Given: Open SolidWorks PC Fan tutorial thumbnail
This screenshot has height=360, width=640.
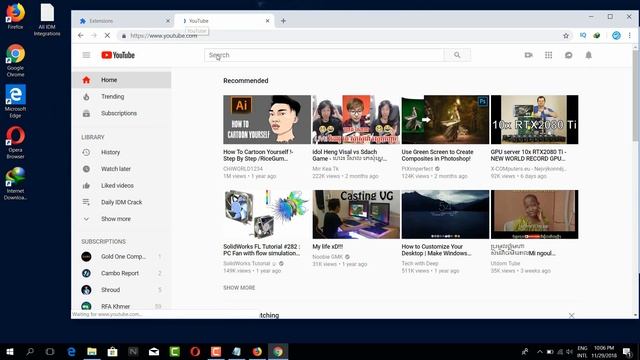Looking at the screenshot, I should (267, 214).
